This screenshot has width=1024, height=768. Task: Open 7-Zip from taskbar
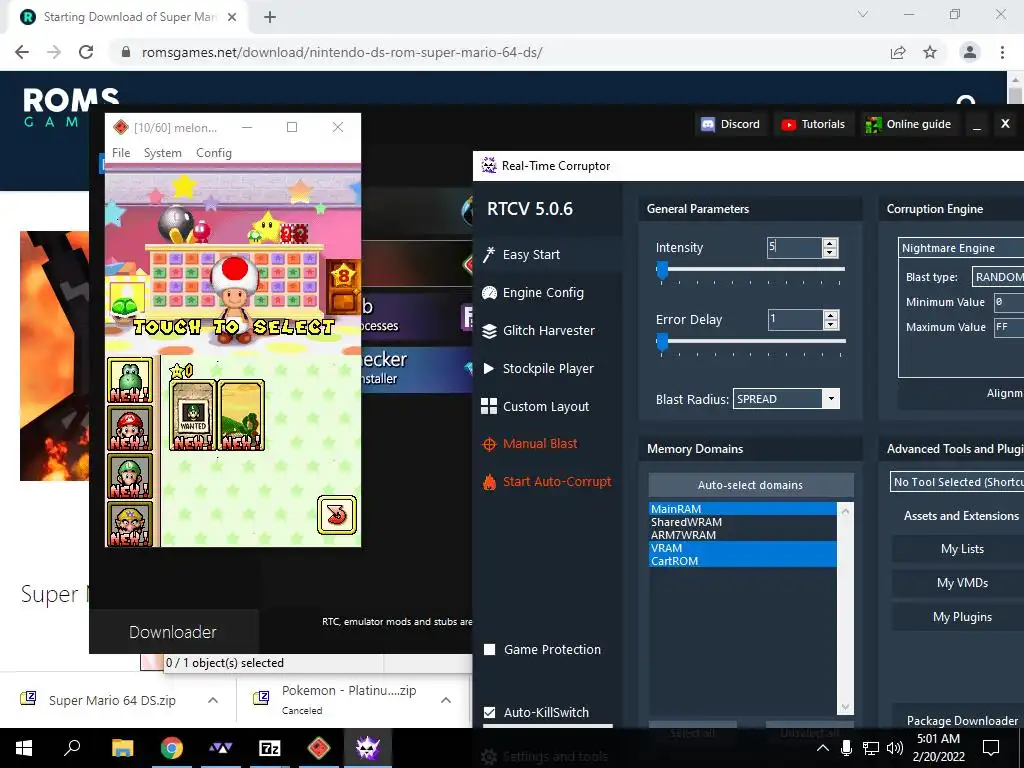(x=270, y=748)
